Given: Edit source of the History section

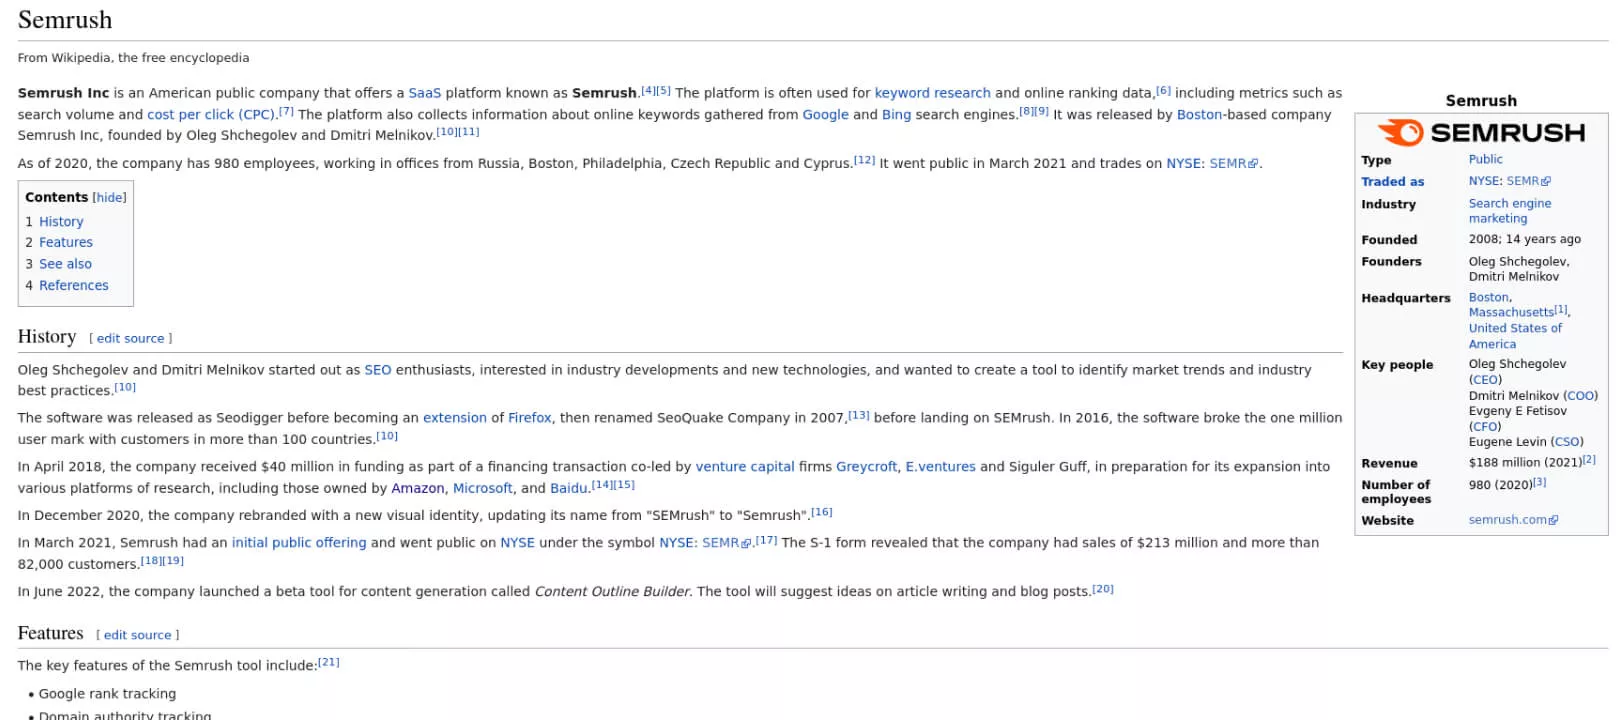Looking at the screenshot, I should click(x=130, y=339).
